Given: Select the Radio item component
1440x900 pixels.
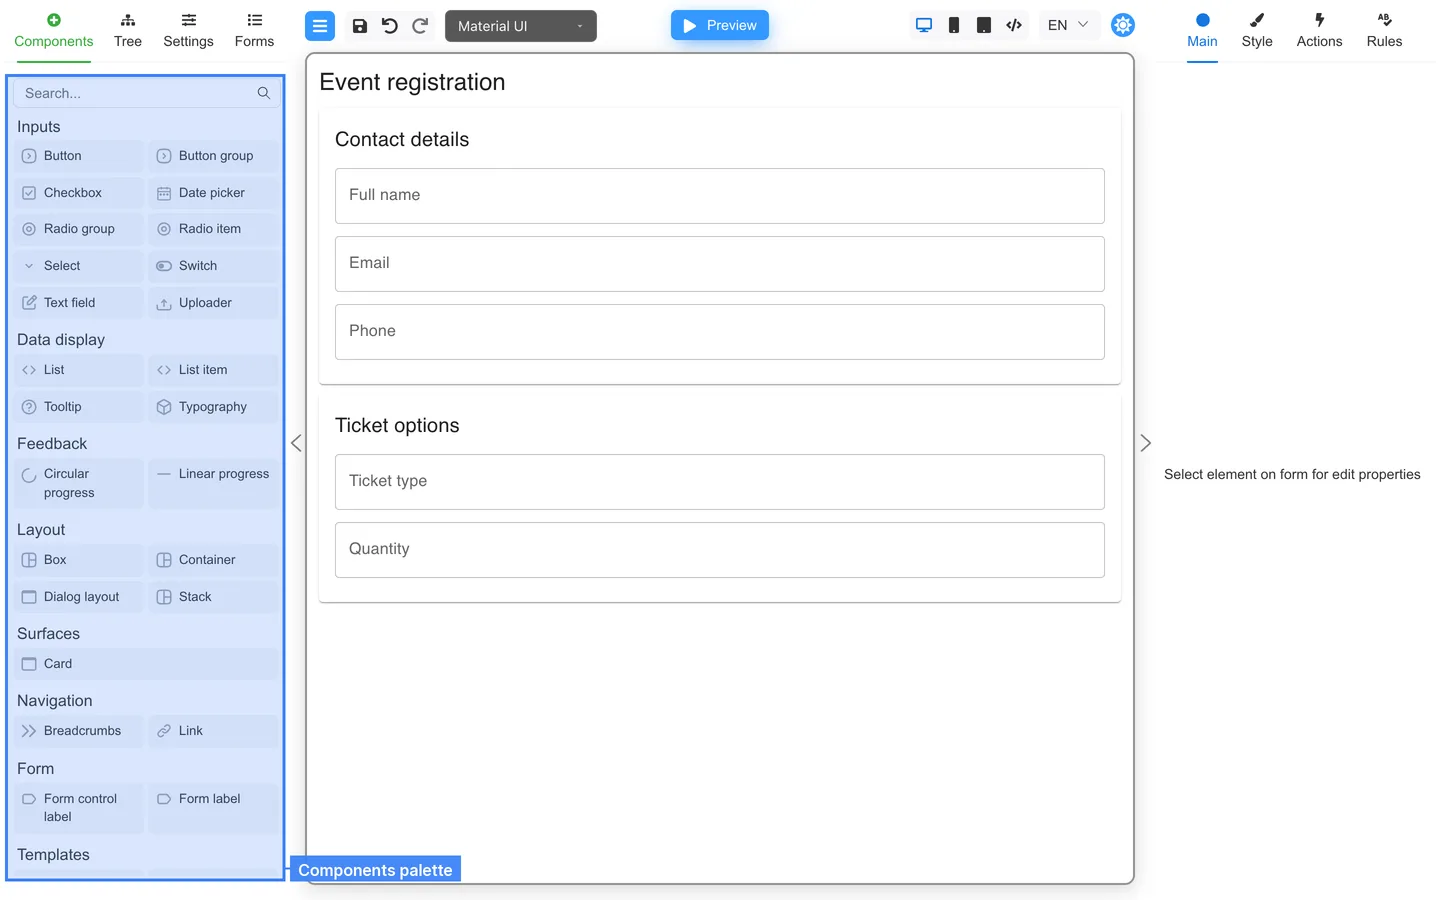Looking at the screenshot, I should click(x=213, y=229).
